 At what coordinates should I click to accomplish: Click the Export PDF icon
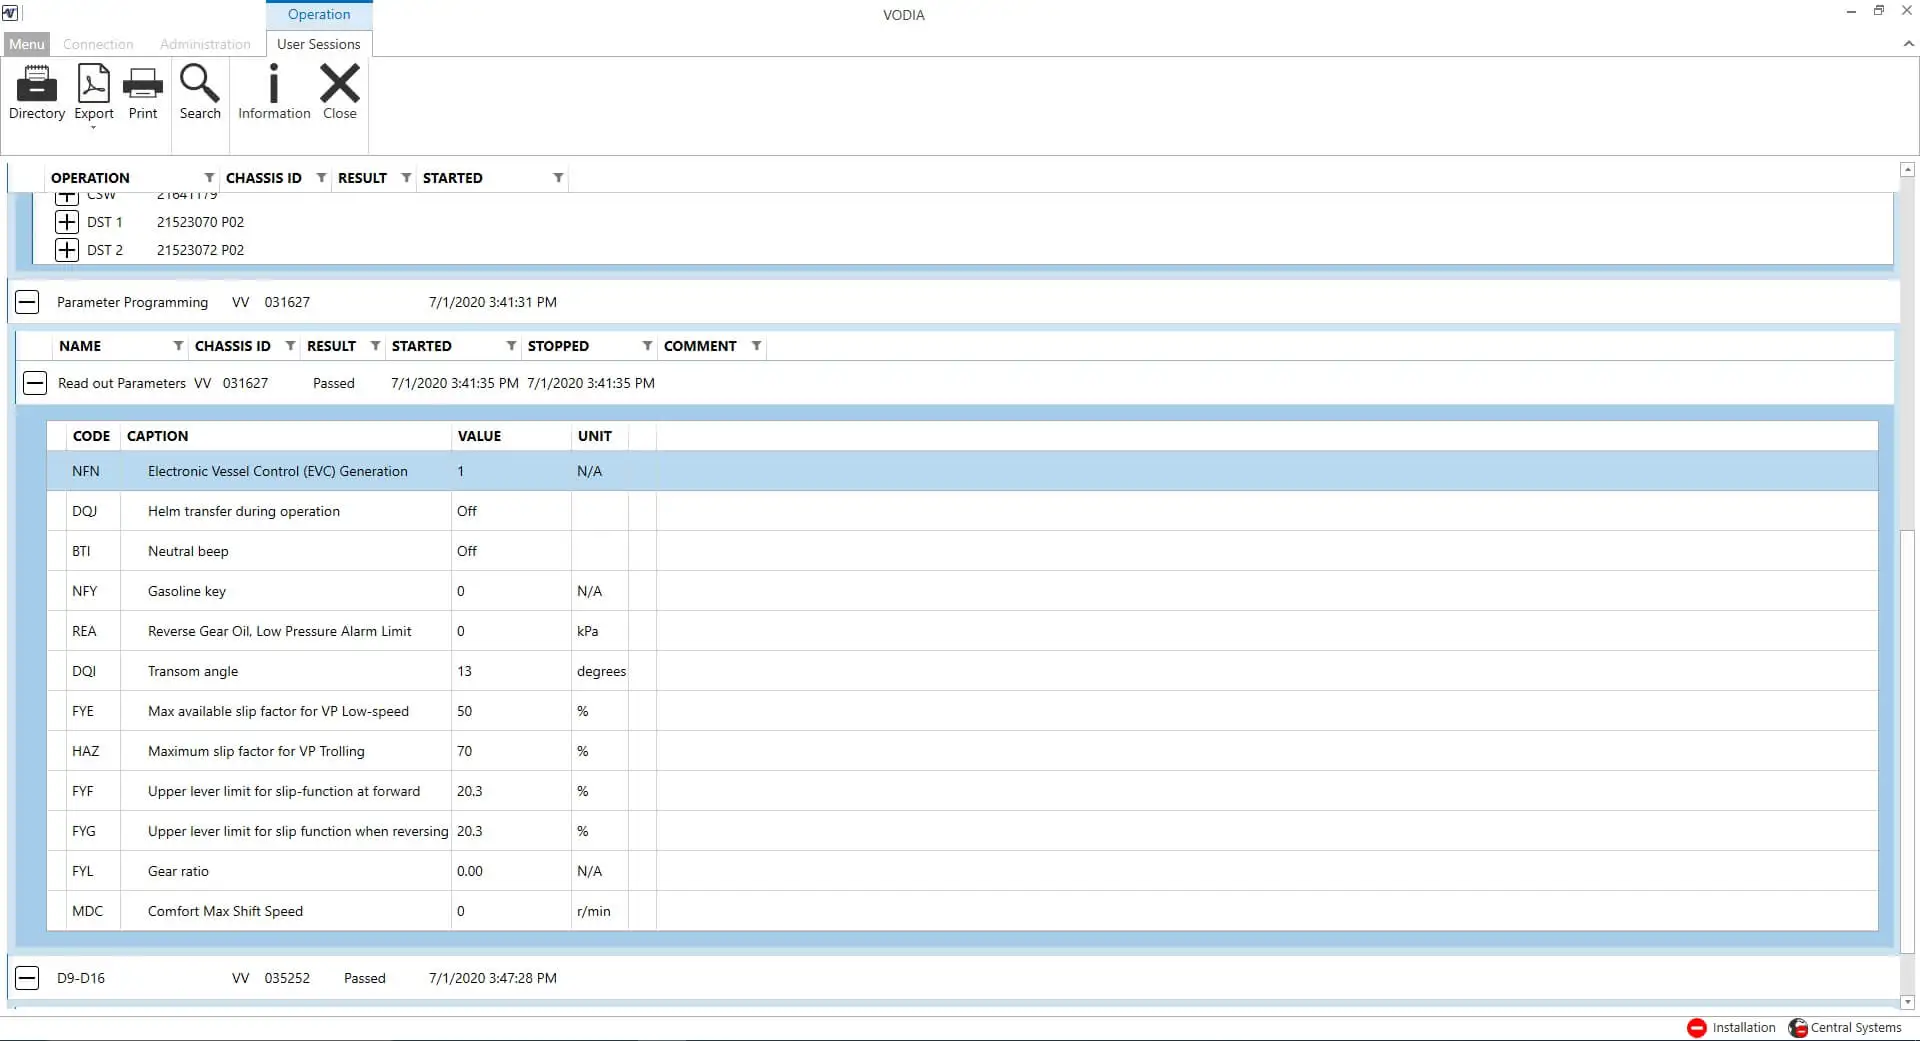coord(92,88)
